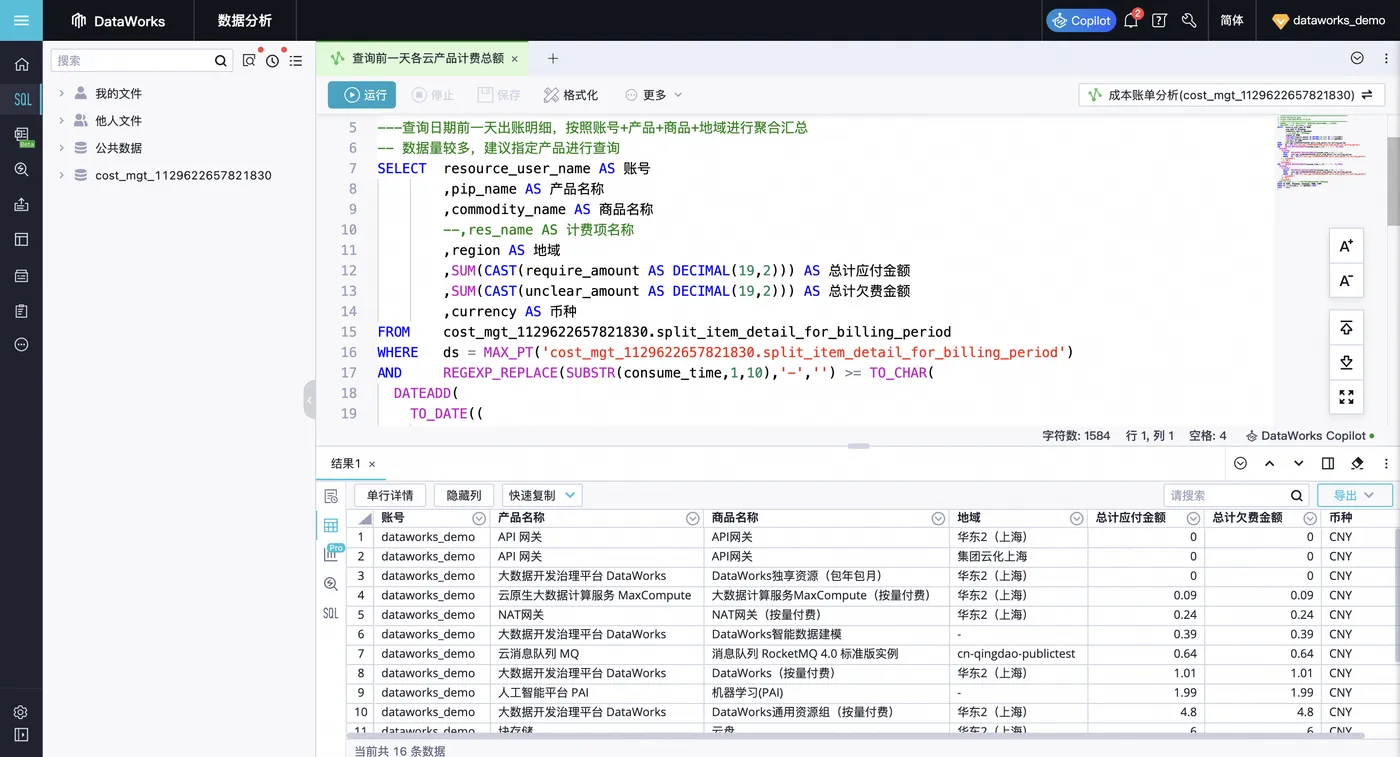Open the file locate icon with red dot

[x=249, y=60]
